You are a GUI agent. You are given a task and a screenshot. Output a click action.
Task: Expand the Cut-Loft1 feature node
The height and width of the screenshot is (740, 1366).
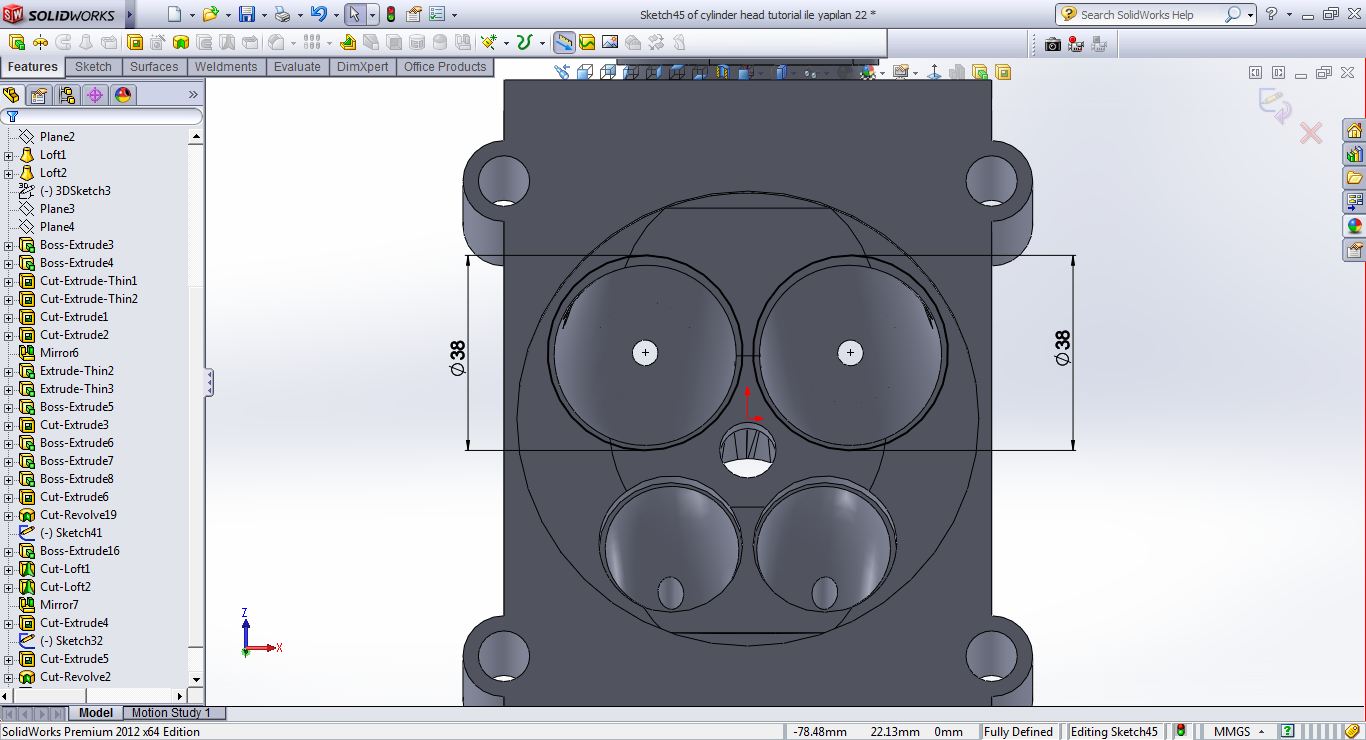point(9,569)
